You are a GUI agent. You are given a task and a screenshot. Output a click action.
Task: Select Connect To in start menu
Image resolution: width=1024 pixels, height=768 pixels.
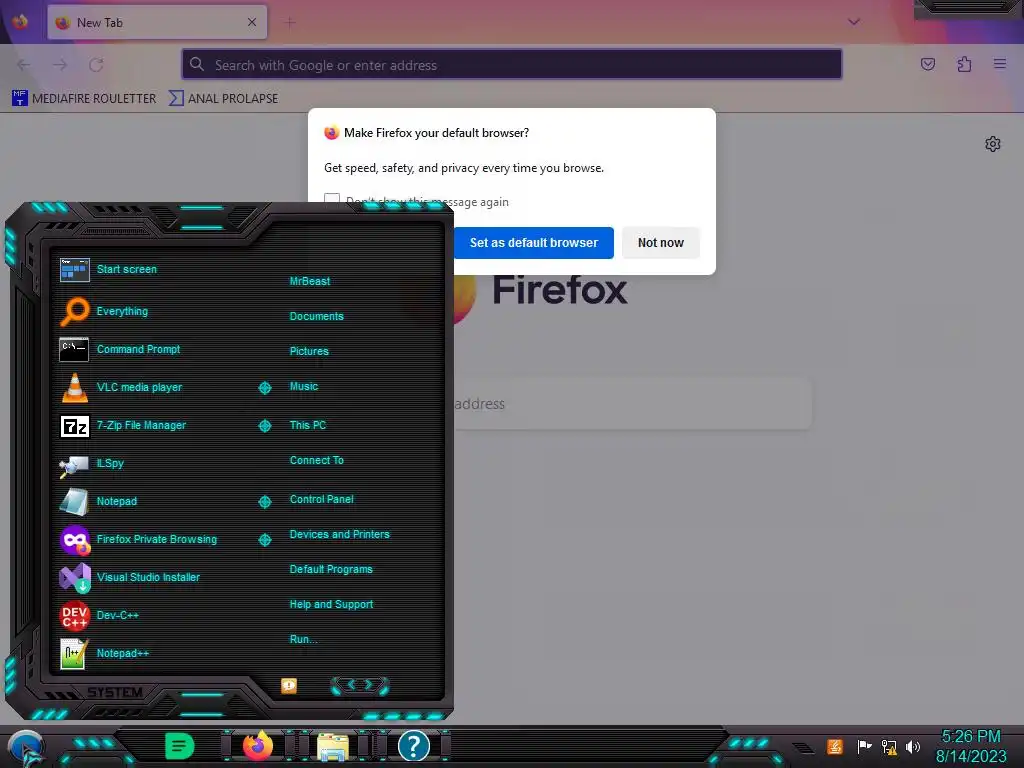coord(316,460)
